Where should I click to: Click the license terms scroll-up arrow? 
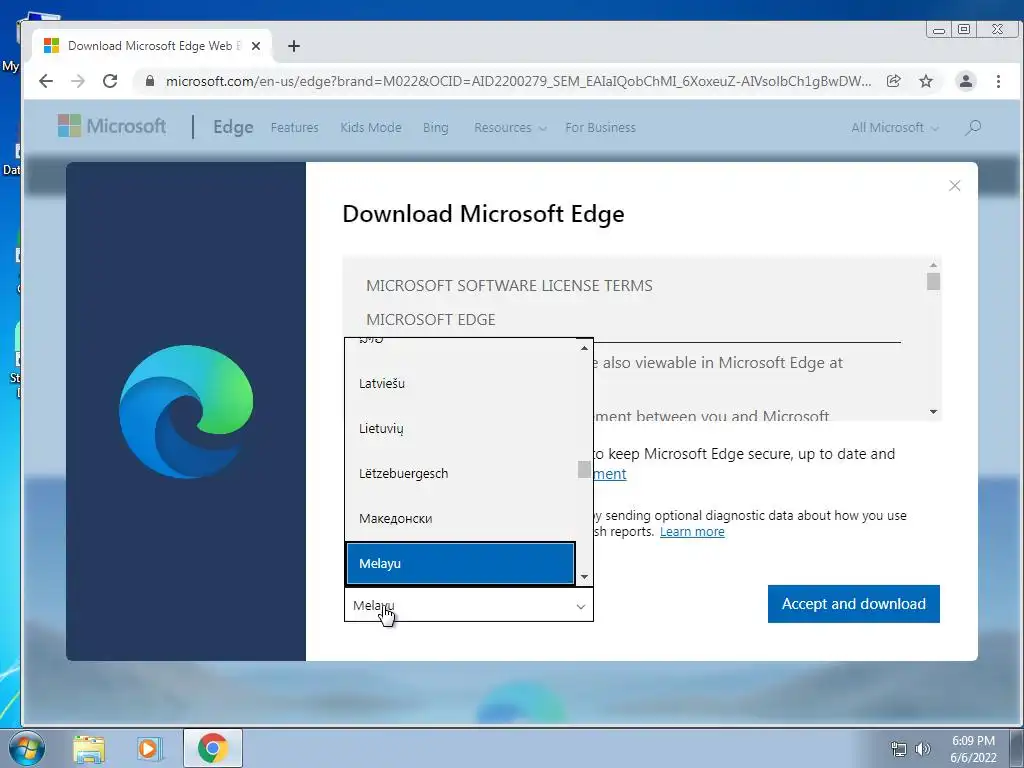click(x=933, y=264)
